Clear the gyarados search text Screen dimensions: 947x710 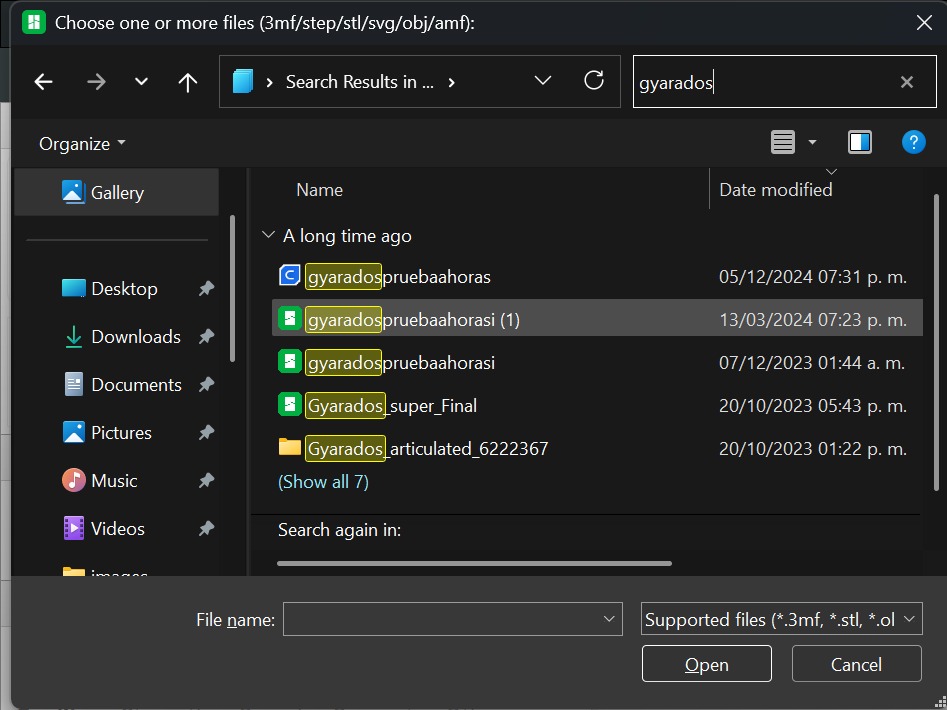coord(906,82)
